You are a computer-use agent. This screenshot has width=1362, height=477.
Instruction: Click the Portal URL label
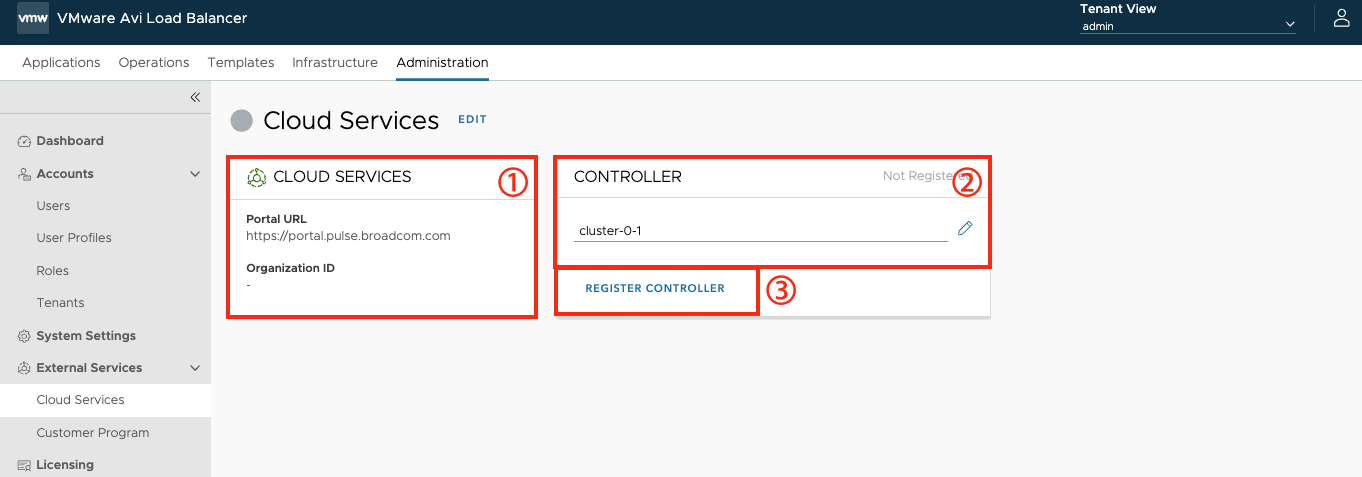[276, 219]
